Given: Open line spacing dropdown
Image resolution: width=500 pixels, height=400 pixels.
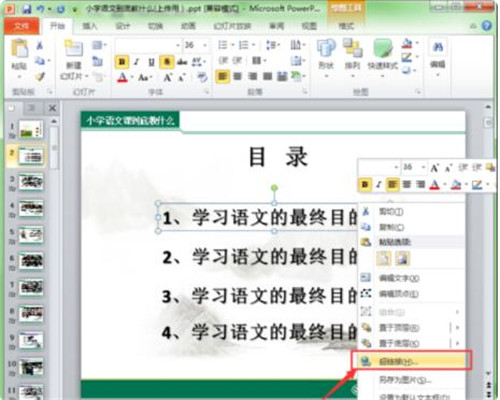Looking at the screenshot, I should (x=273, y=45).
